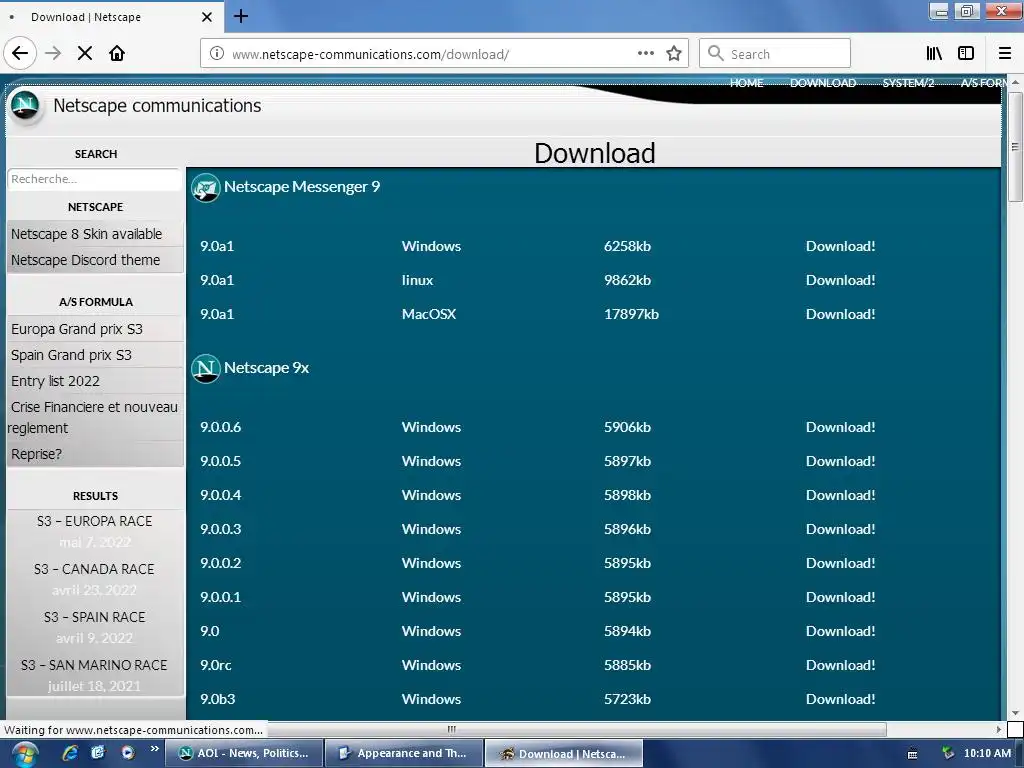
Task: Download Netscape 9.0.0.5 for Windows
Action: pyautogui.click(x=840, y=461)
